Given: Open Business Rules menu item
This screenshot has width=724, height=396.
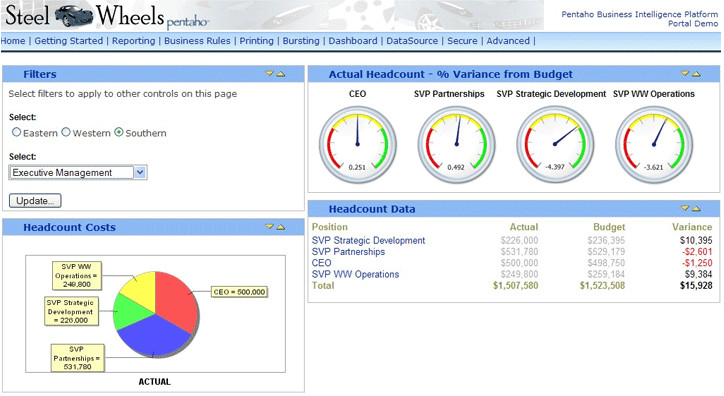Looking at the screenshot, I should click(197, 41).
